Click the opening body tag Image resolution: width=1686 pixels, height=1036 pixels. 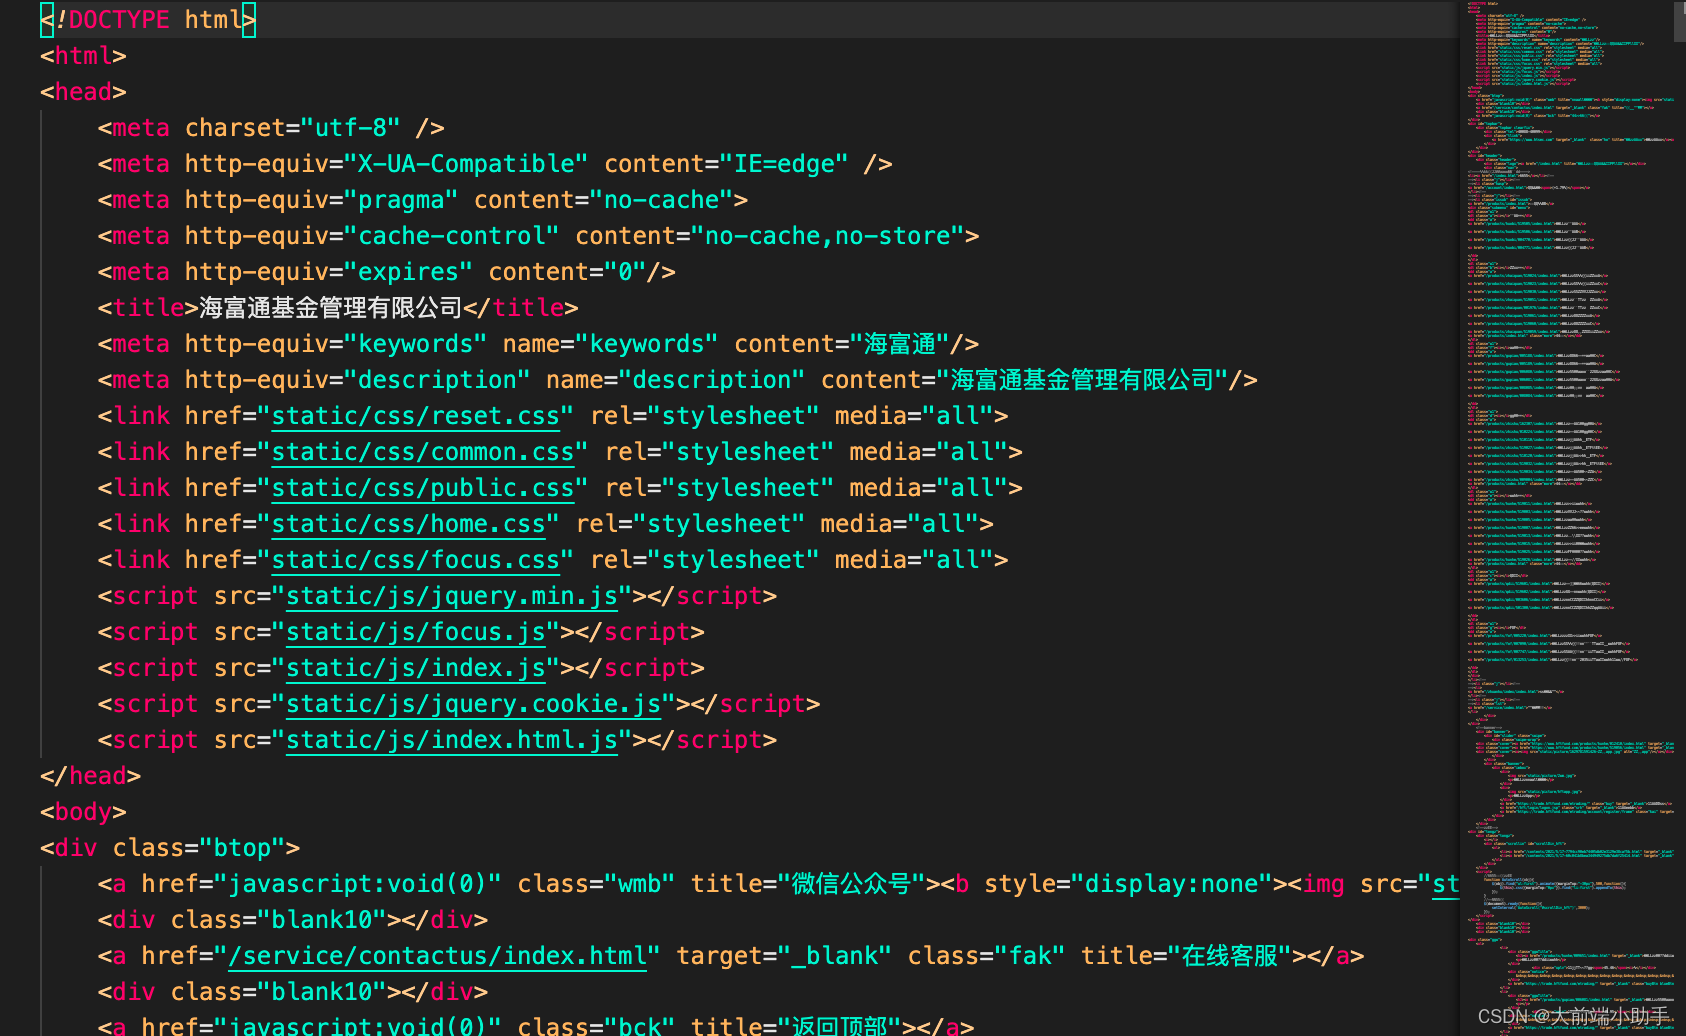coord(83,812)
